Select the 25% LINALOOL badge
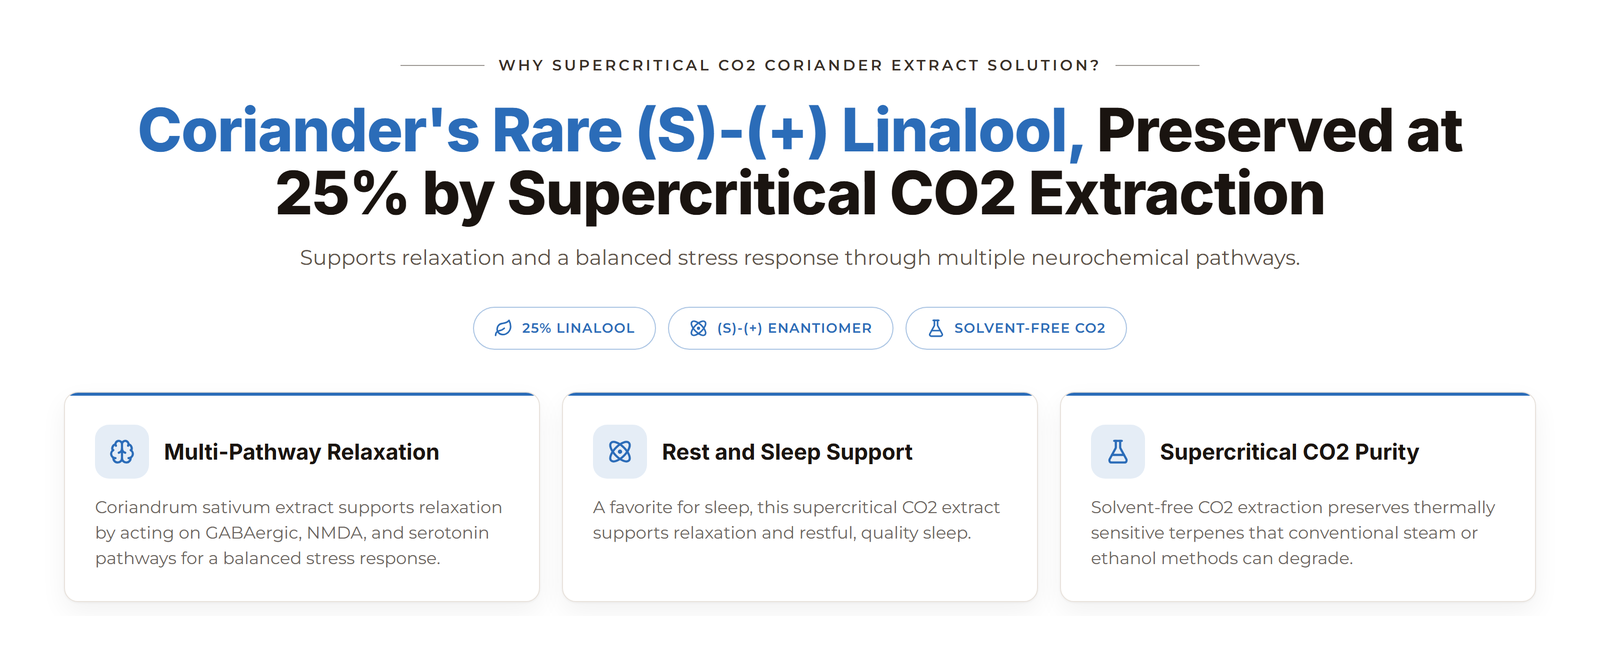 pyautogui.click(x=564, y=328)
